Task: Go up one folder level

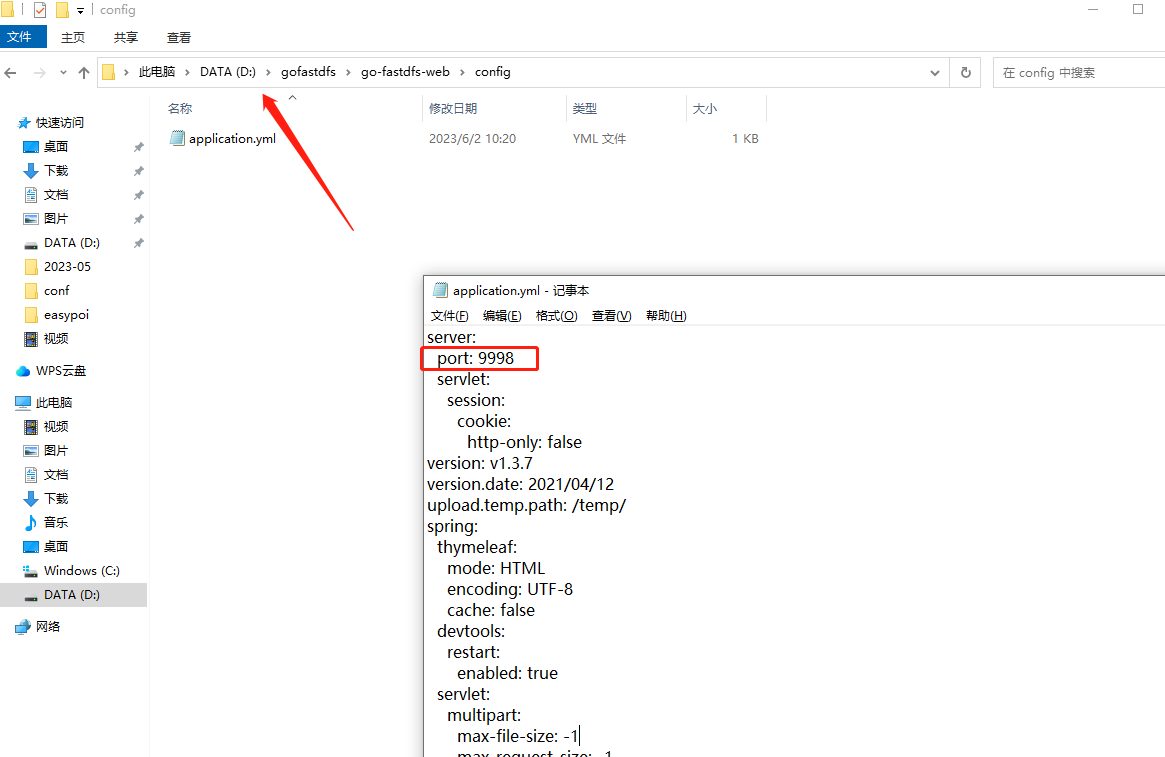Action: click(x=84, y=73)
